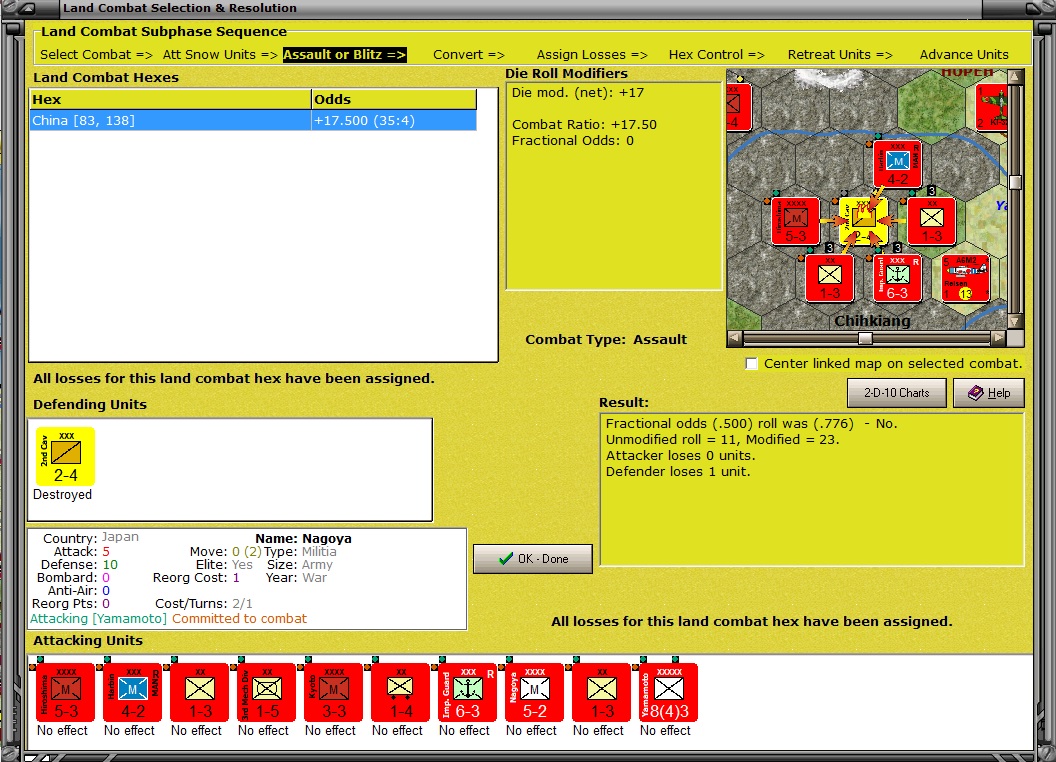Screen dimensions: 1056x762
Task: Click the Att Snow Units subphase
Action: click(220, 55)
